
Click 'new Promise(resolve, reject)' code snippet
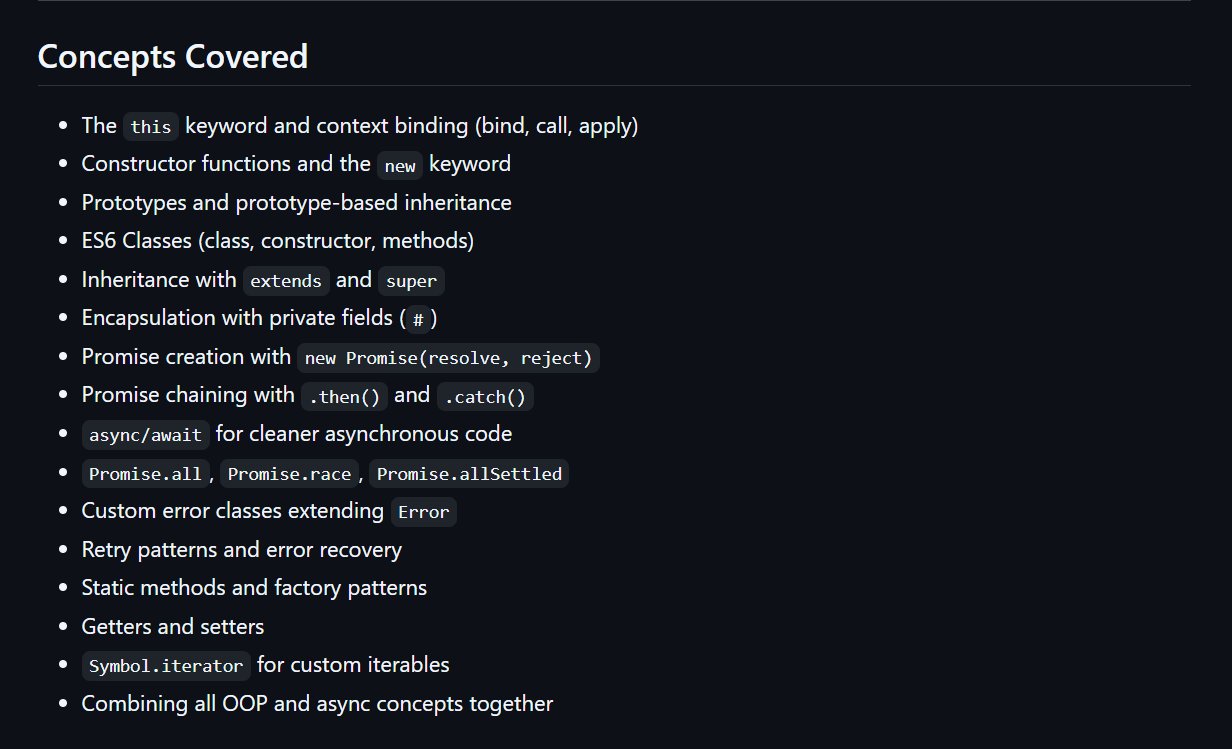tap(448, 358)
